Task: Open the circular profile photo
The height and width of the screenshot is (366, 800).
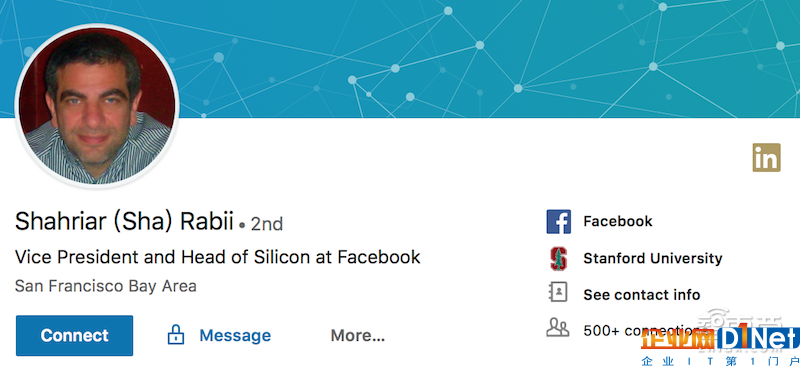Action: pos(97,106)
